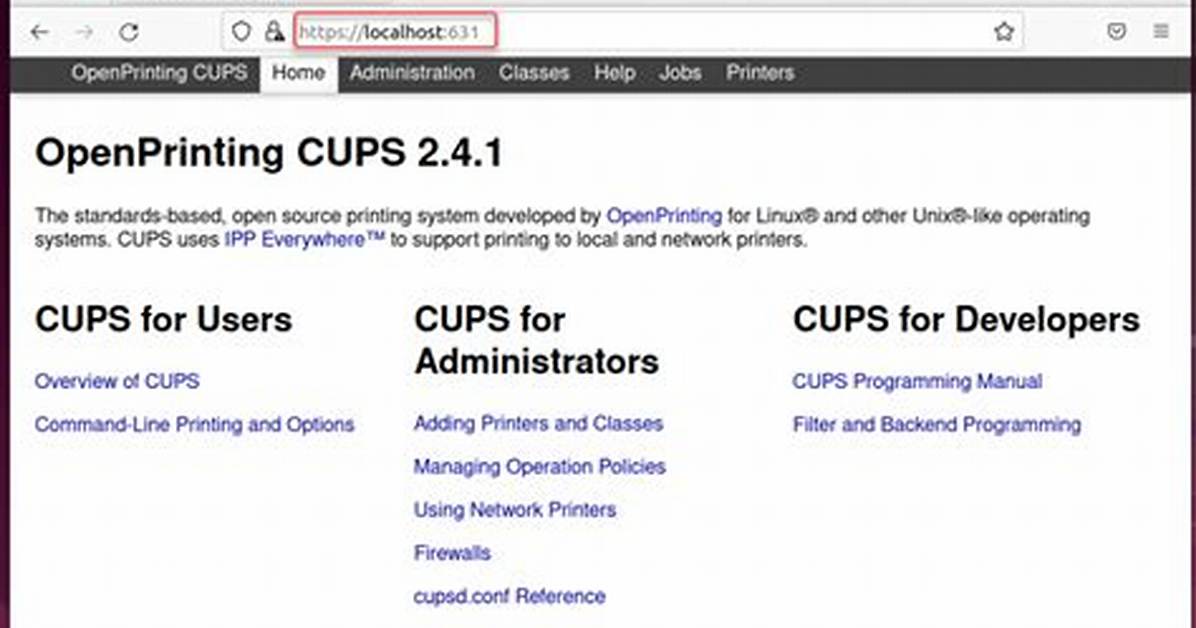Viewport: 1196px width, 628px height.
Task: Click the forward navigation arrow
Action: click(x=85, y=32)
